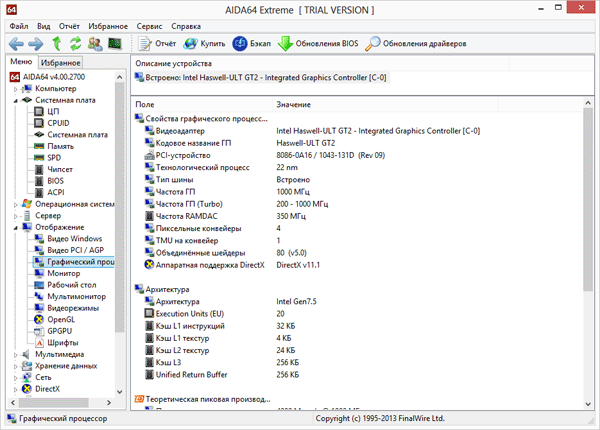600x430 pixels.
Task: Select the PCI-устройство row
Action: [265, 155]
